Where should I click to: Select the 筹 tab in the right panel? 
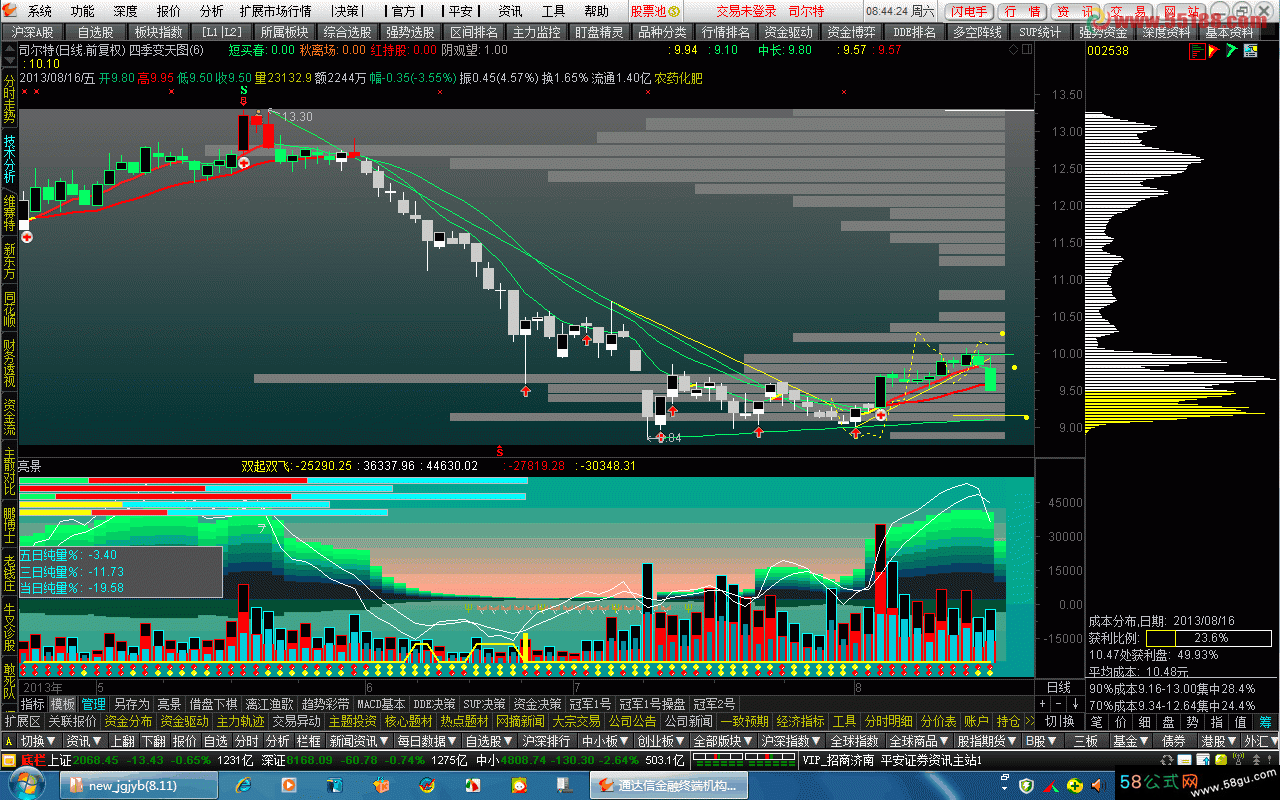click(x=1267, y=721)
